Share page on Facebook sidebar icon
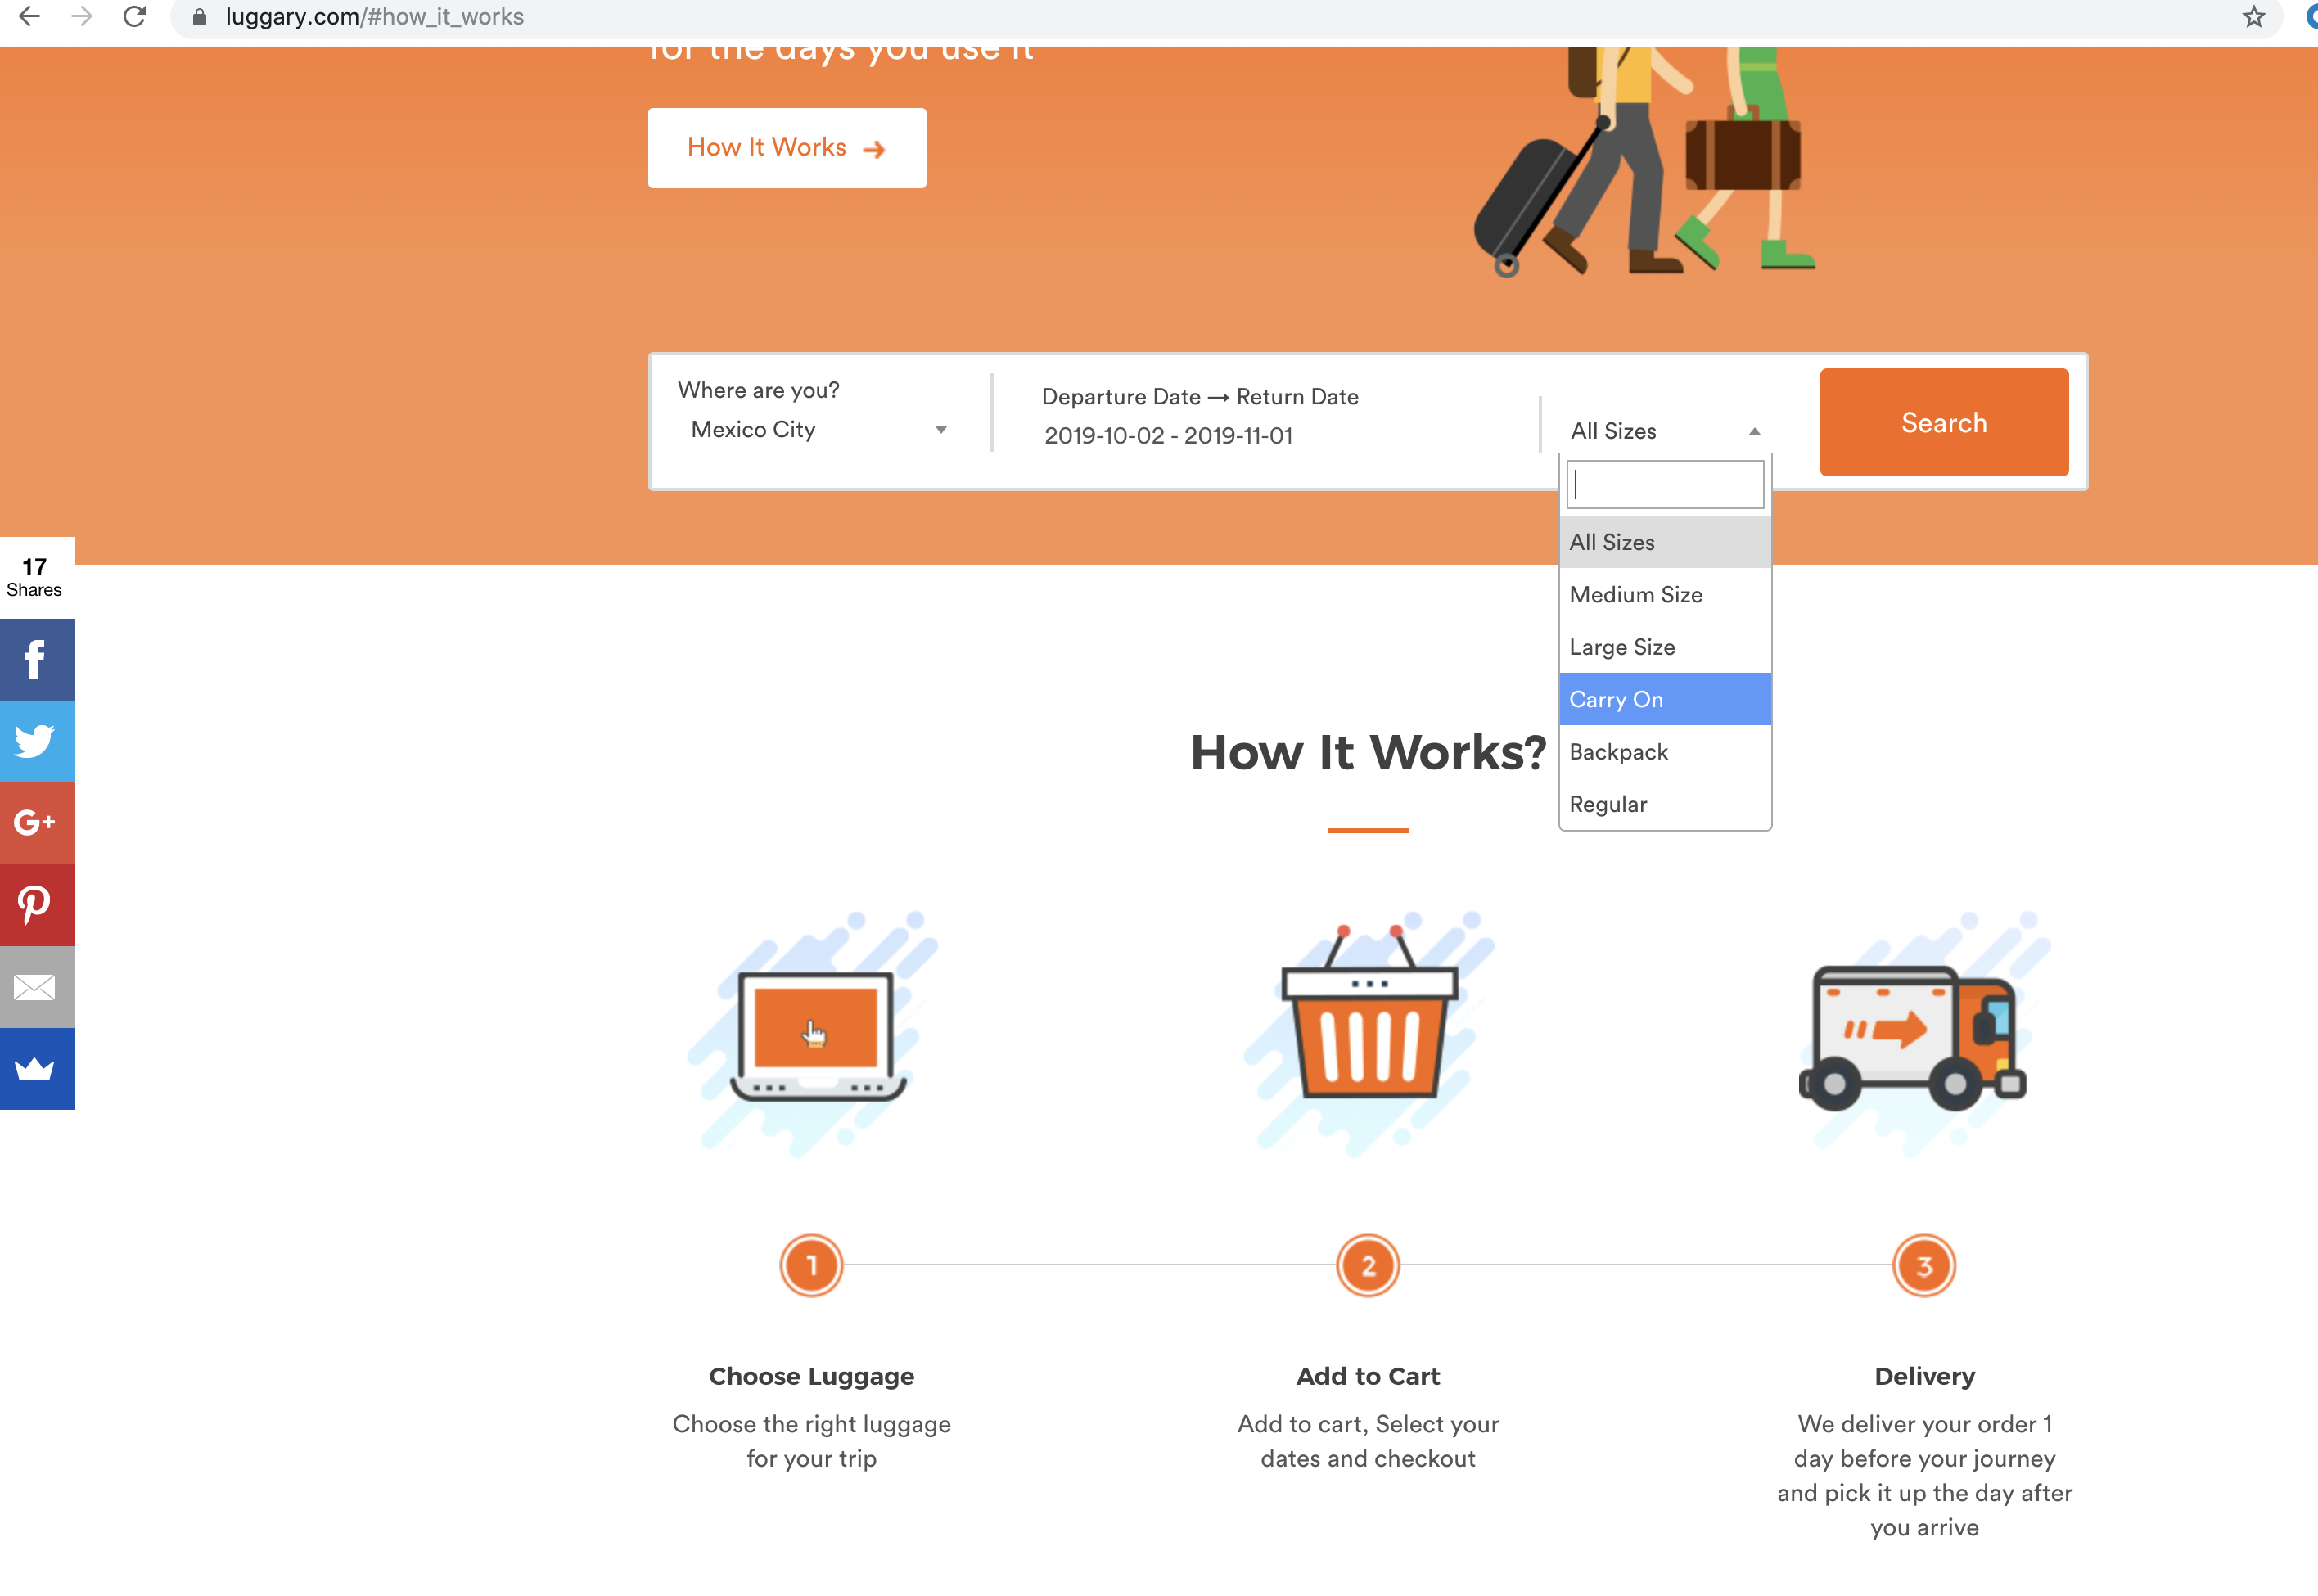 tap(37, 659)
